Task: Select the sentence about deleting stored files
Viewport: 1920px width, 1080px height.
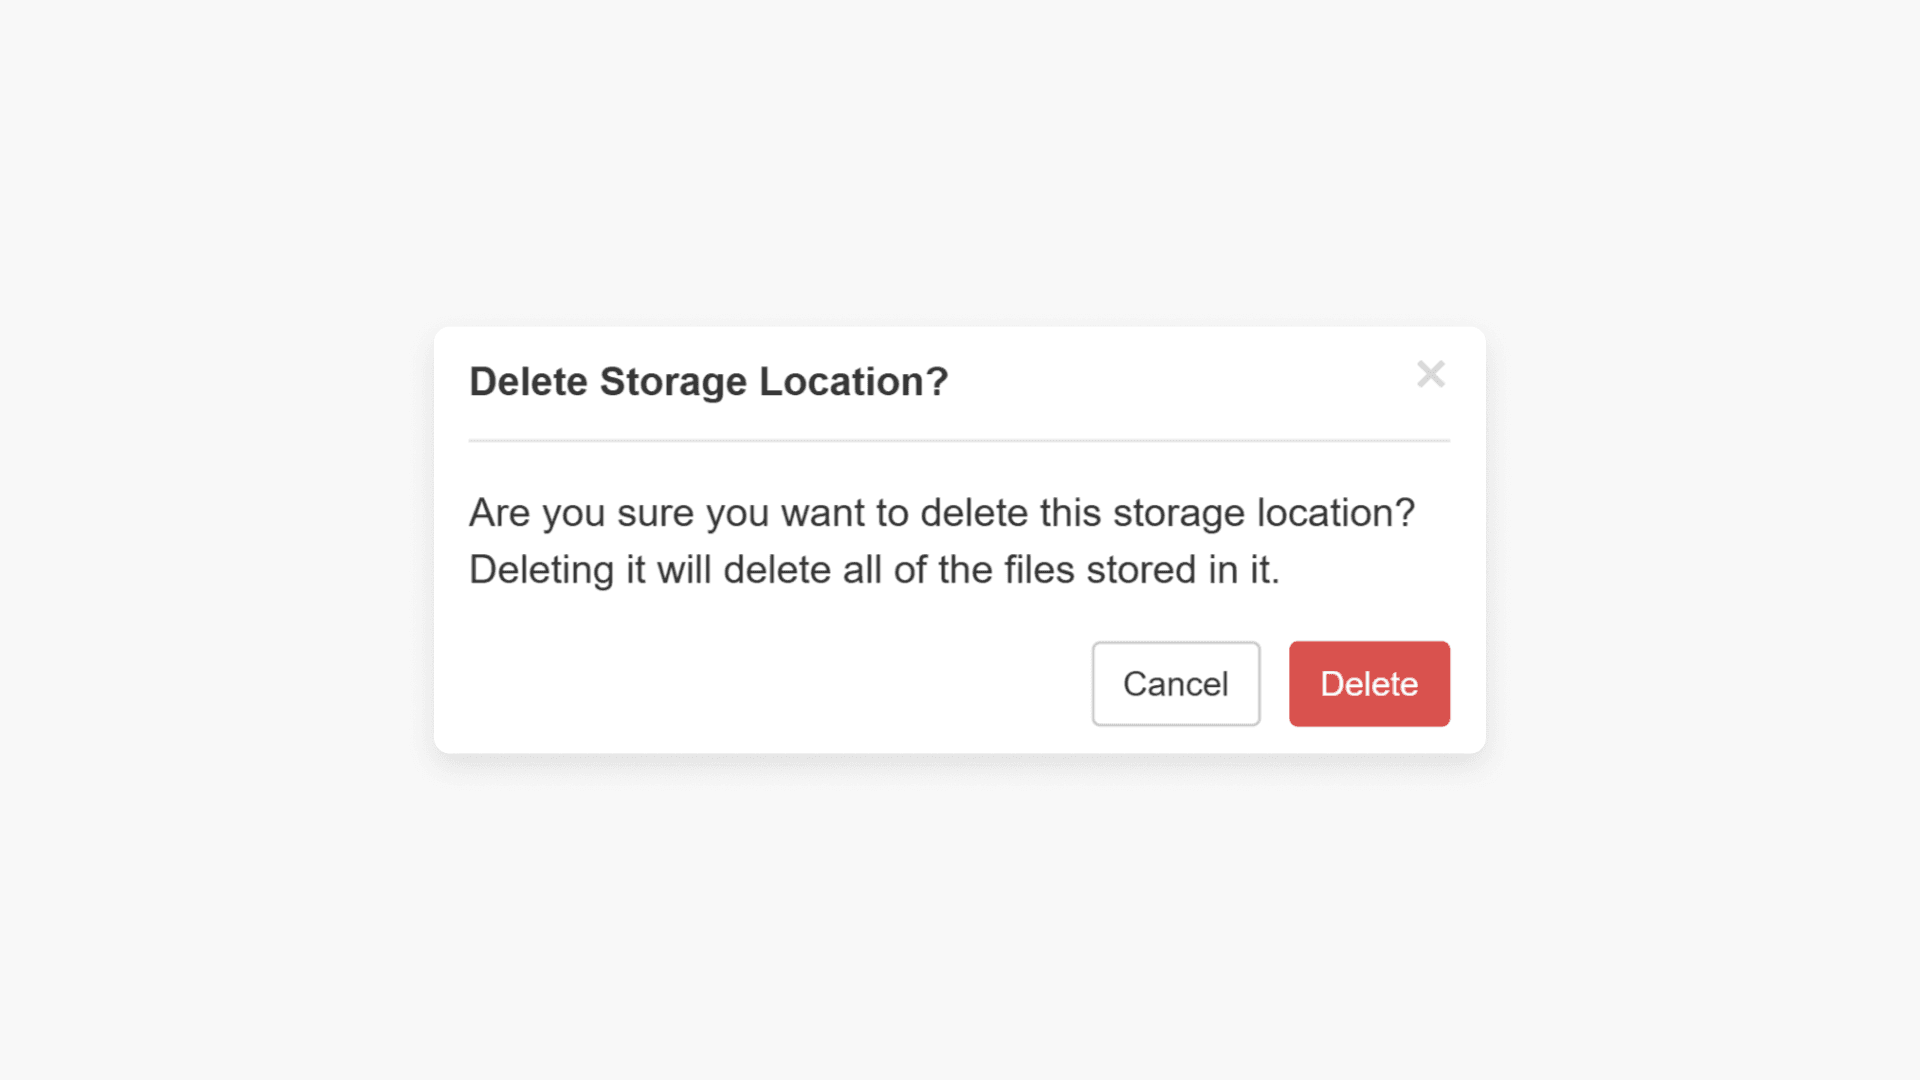Action: (875, 569)
